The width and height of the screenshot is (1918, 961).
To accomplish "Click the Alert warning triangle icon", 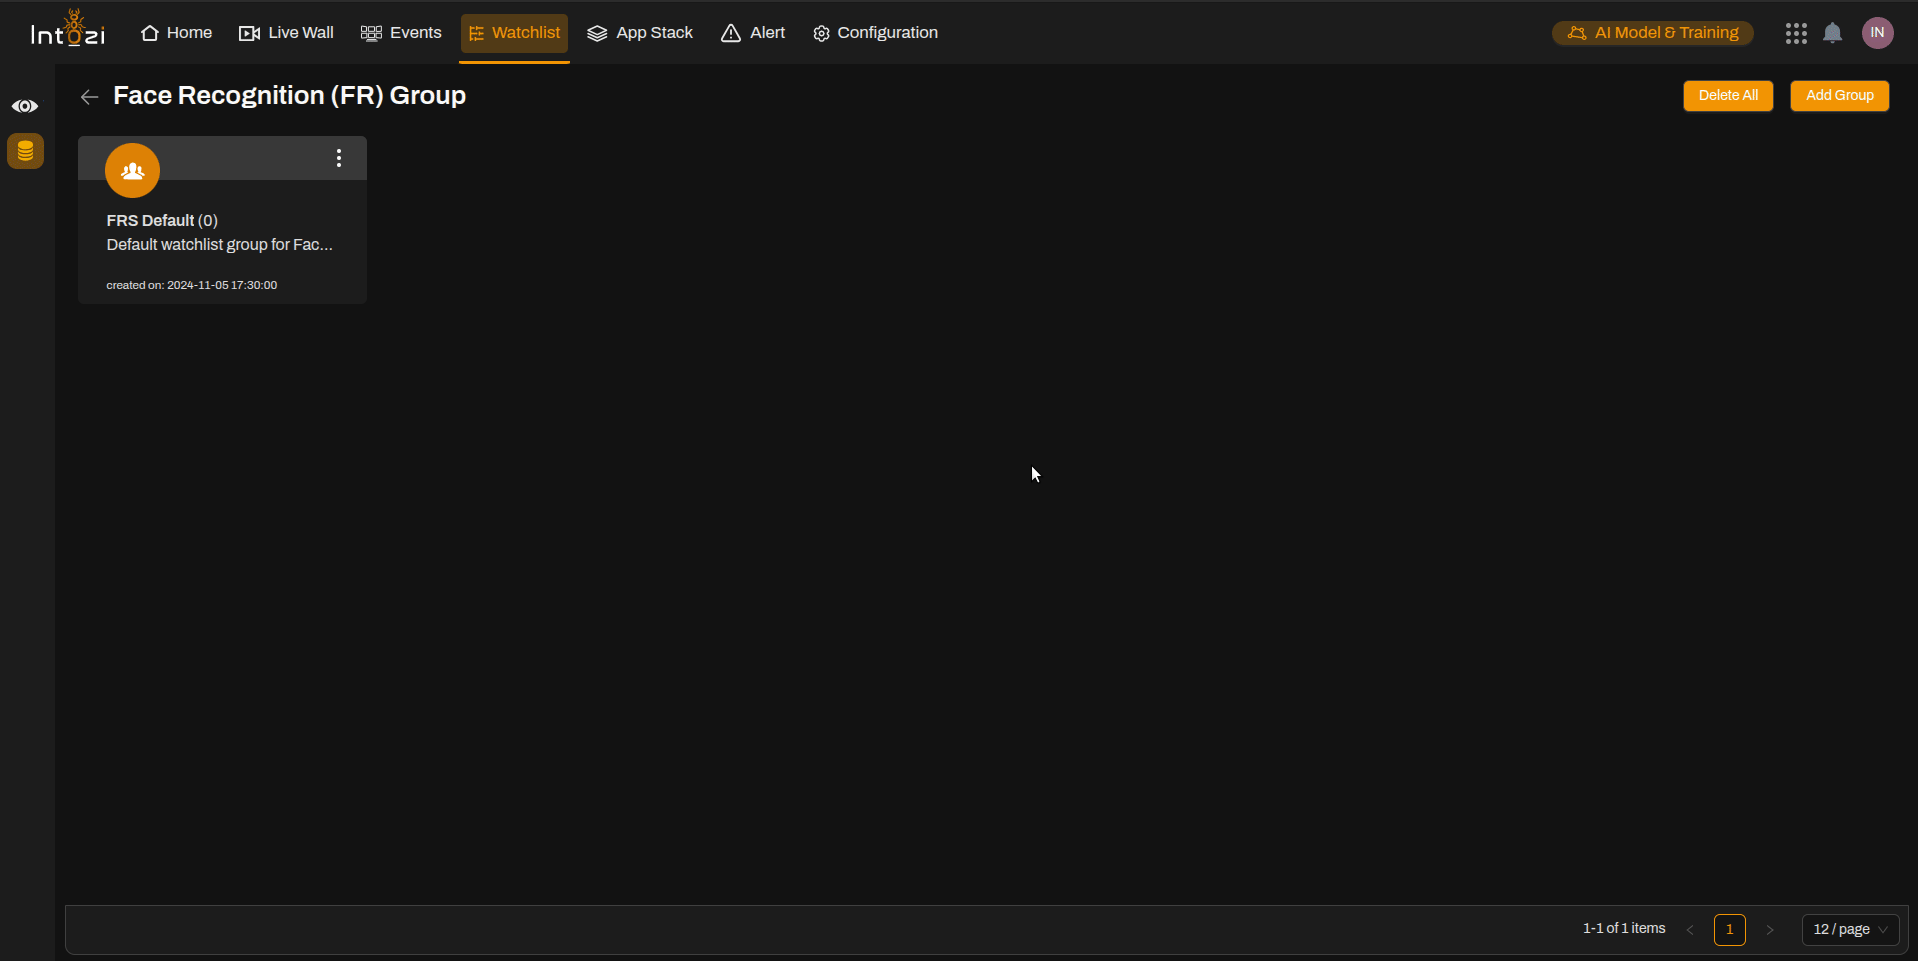I will [729, 32].
